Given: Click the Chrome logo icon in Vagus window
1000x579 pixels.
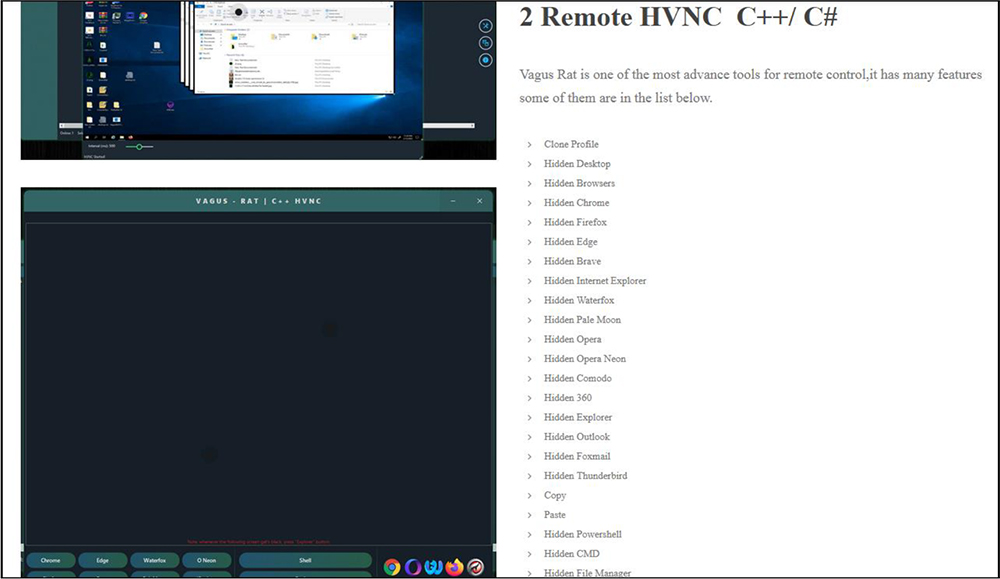Looking at the screenshot, I should coord(392,567).
